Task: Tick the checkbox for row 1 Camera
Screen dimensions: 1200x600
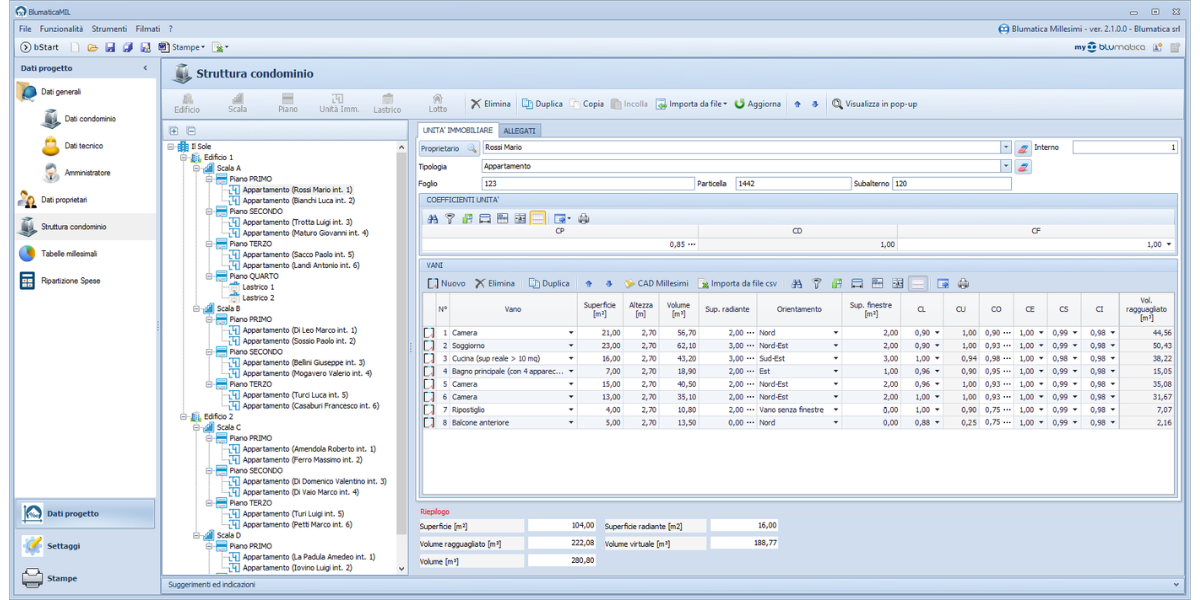Action: pos(428,333)
